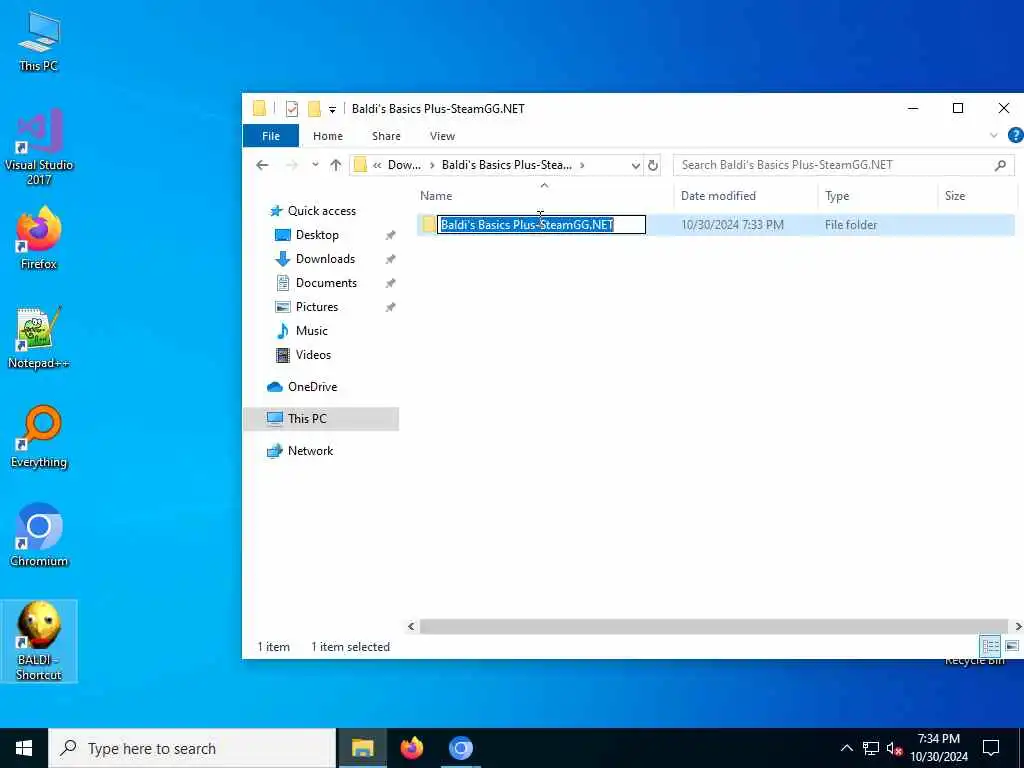Open the Windows Start menu
1024x768 pixels.
point(24,748)
